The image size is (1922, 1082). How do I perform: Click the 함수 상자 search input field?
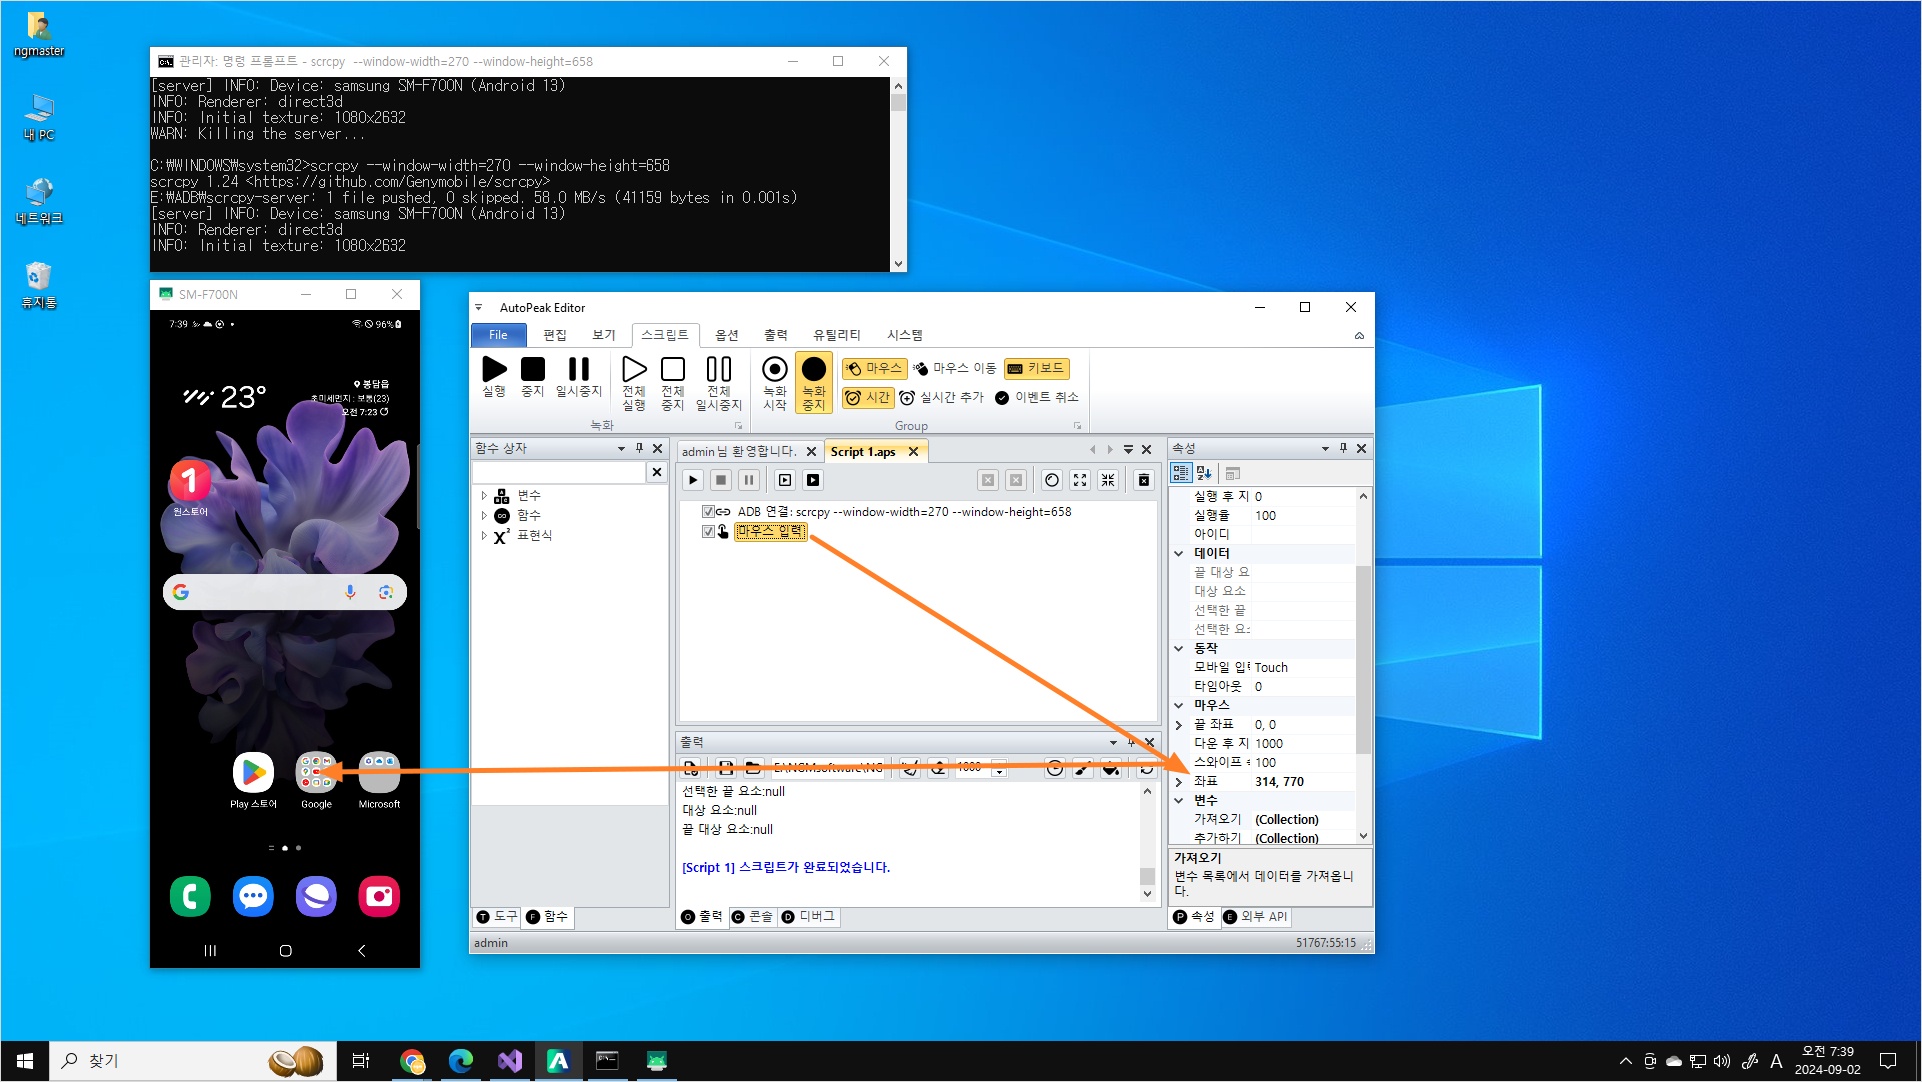(x=558, y=473)
